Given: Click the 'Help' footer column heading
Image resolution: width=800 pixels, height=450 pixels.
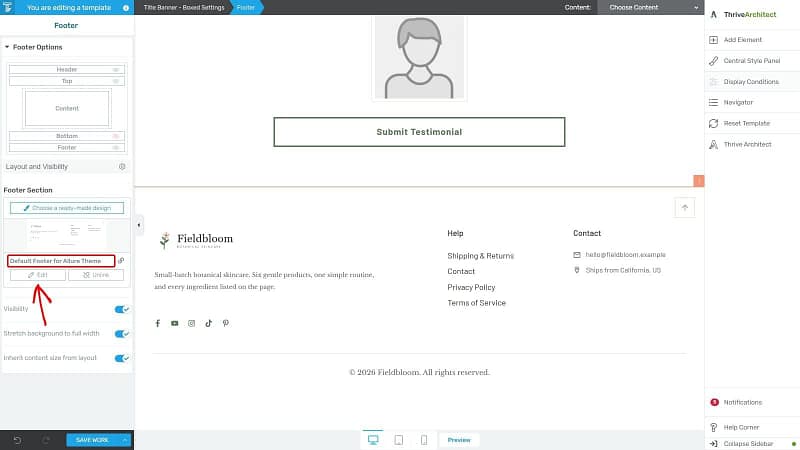Looking at the screenshot, I should (x=455, y=233).
